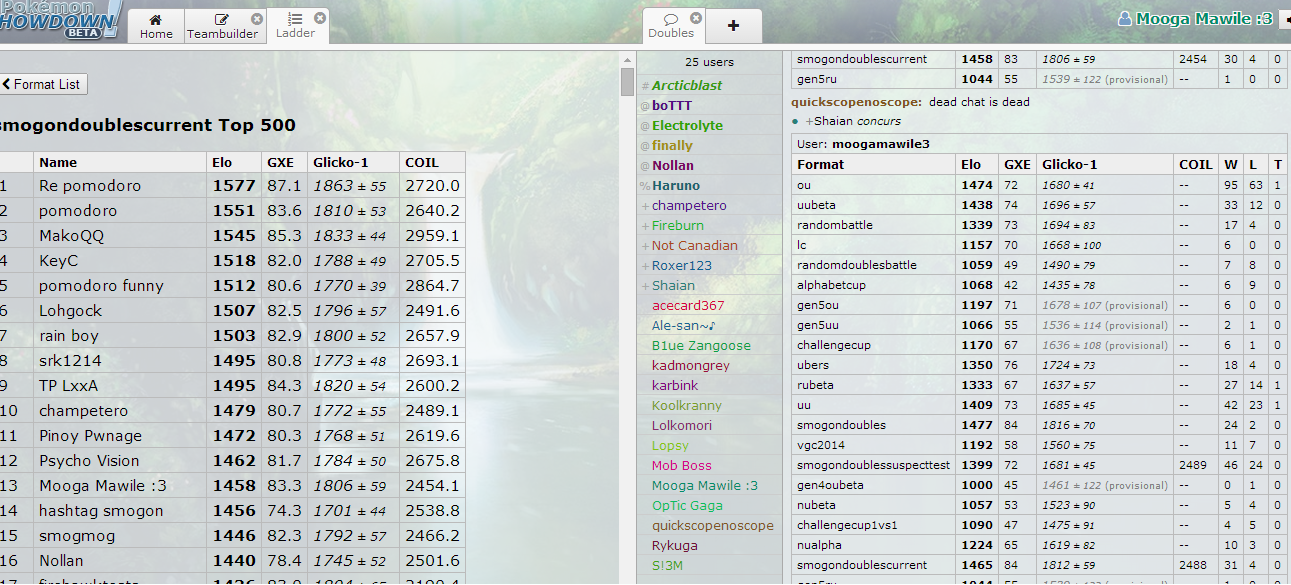Click the Pokemon Showdown logo
The image size is (1291, 585).
(58, 18)
